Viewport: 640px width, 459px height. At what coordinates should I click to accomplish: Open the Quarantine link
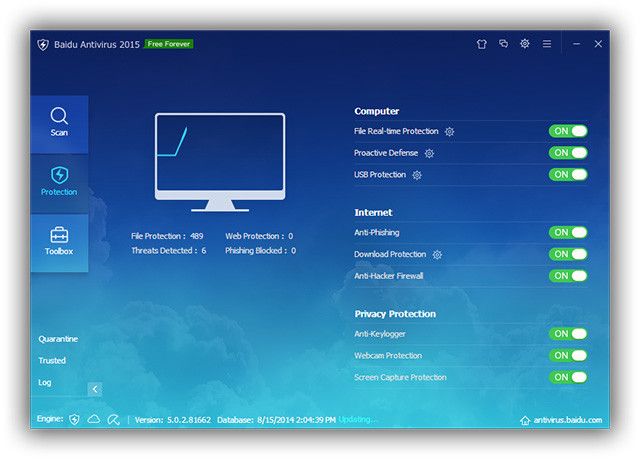58,339
